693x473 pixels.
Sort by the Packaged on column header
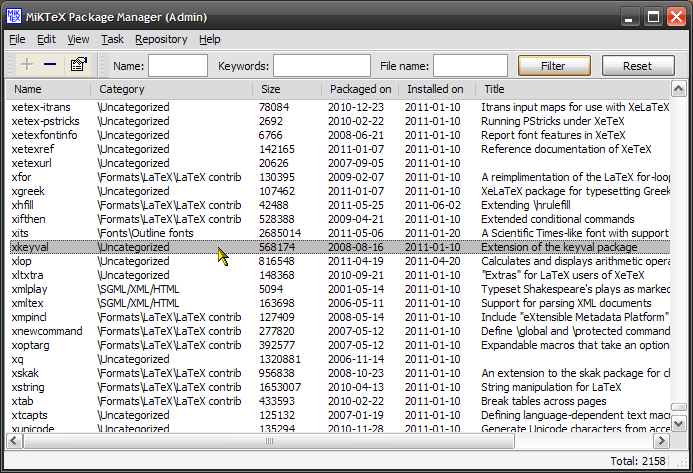[360, 89]
